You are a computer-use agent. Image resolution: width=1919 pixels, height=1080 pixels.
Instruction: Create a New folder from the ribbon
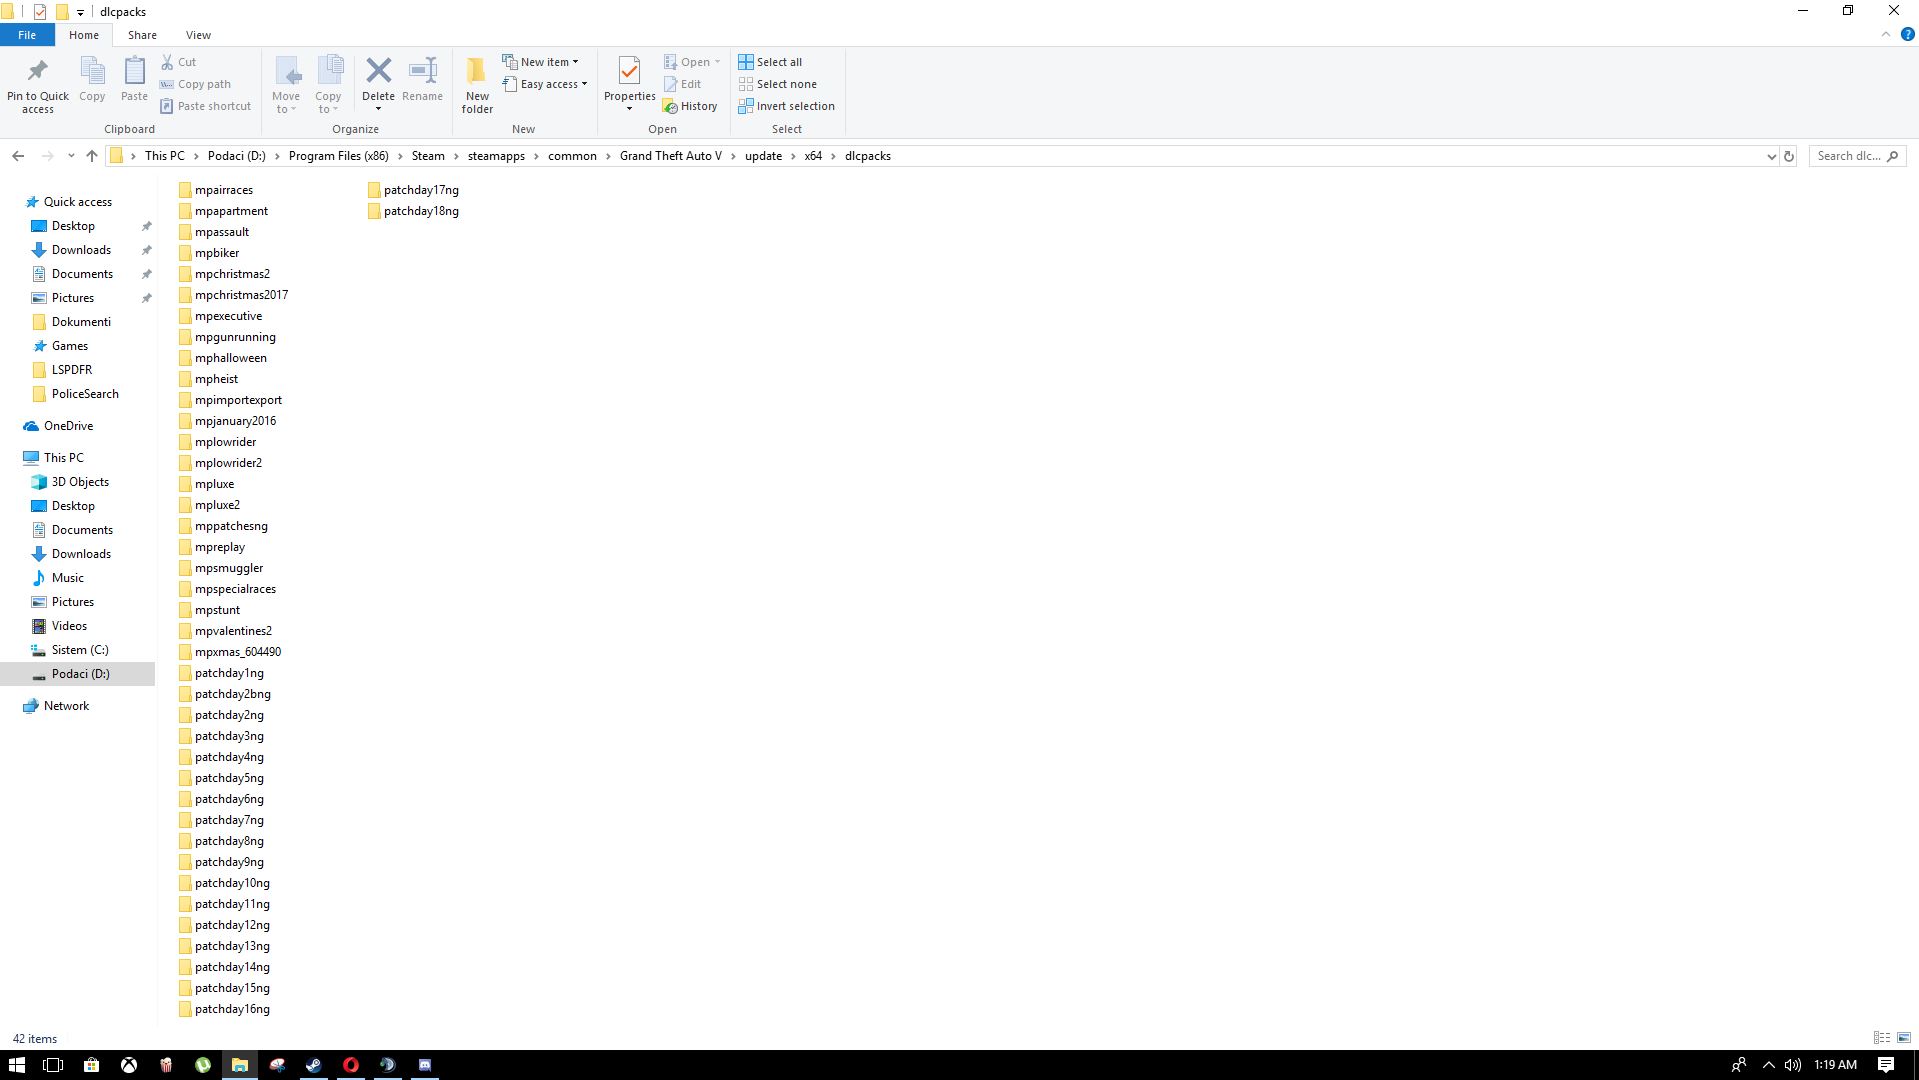pos(477,85)
